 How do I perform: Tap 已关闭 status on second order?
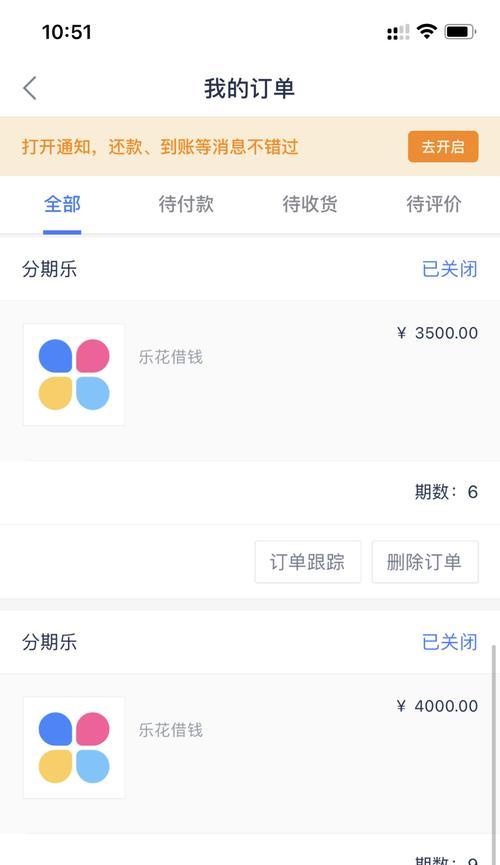450,642
